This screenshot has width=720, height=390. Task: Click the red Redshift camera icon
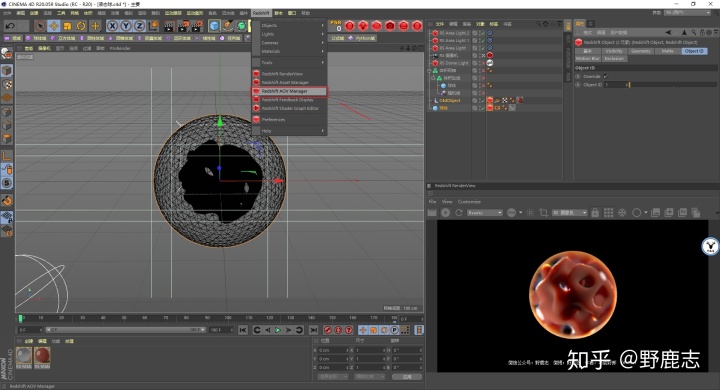pos(390,26)
